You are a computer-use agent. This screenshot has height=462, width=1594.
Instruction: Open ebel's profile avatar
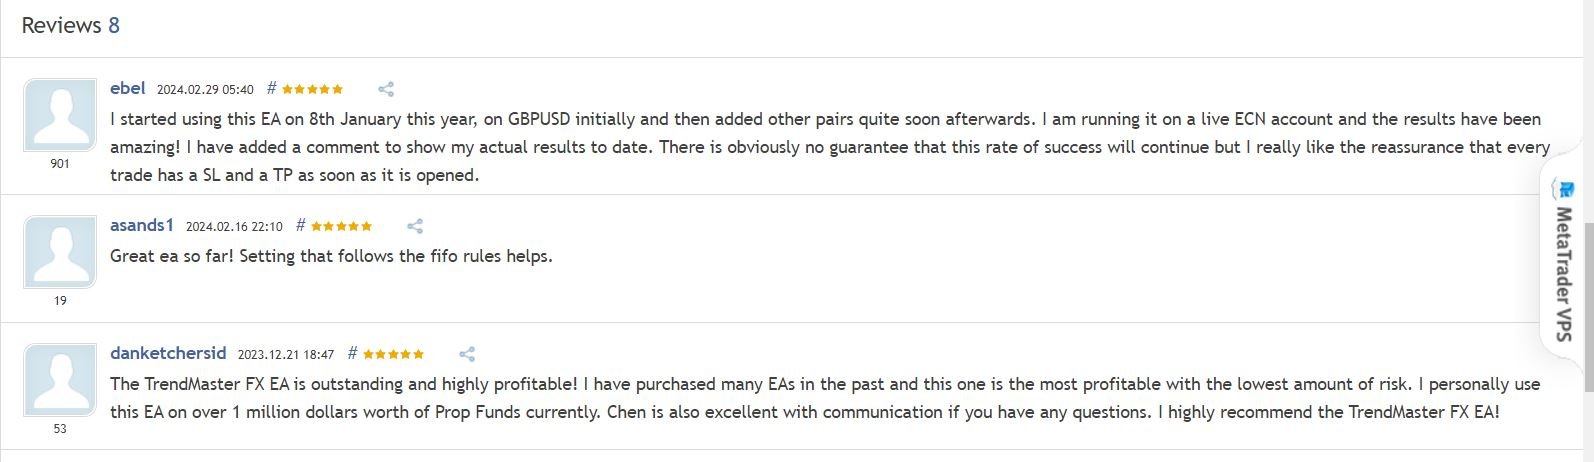[x=60, y=115]
